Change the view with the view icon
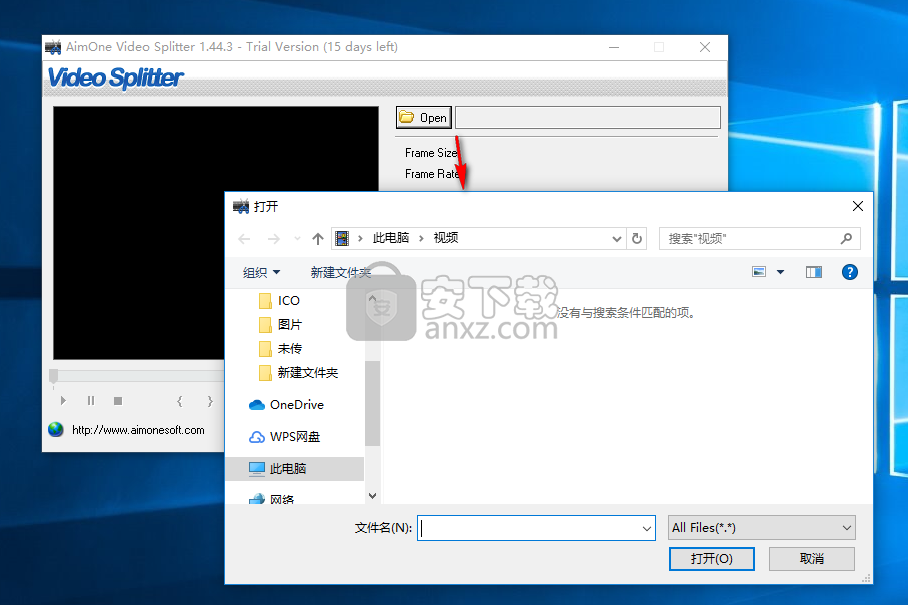 (759, 272)
